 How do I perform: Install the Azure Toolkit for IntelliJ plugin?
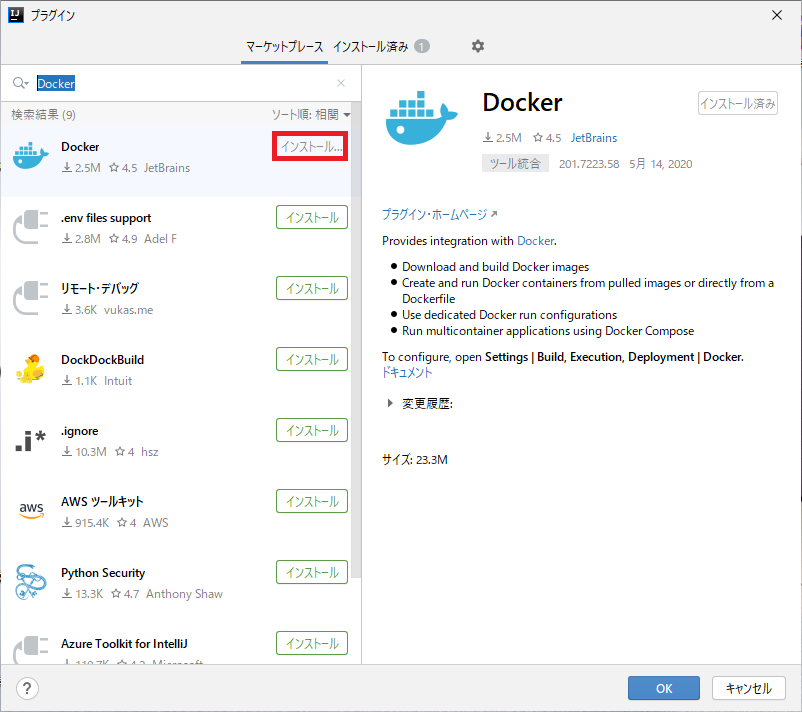point(312,643)
